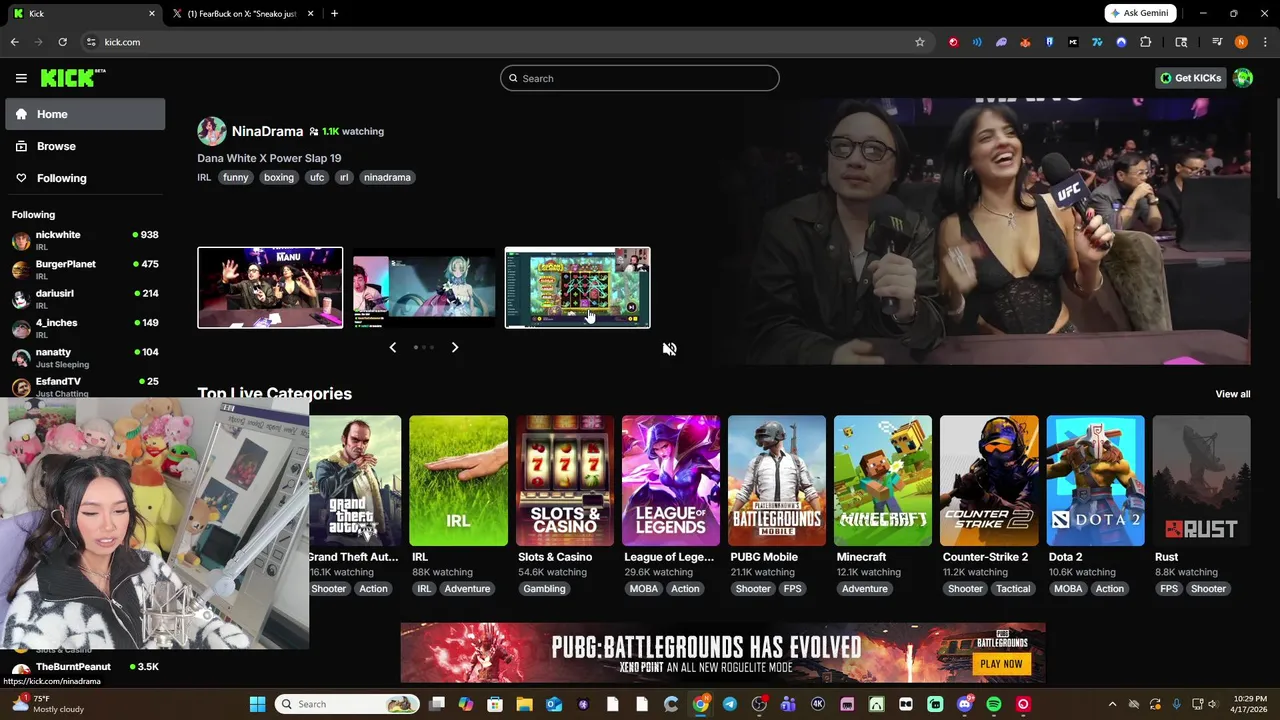
Task: Open the Windows Start menu
Action: click(257, 704)
